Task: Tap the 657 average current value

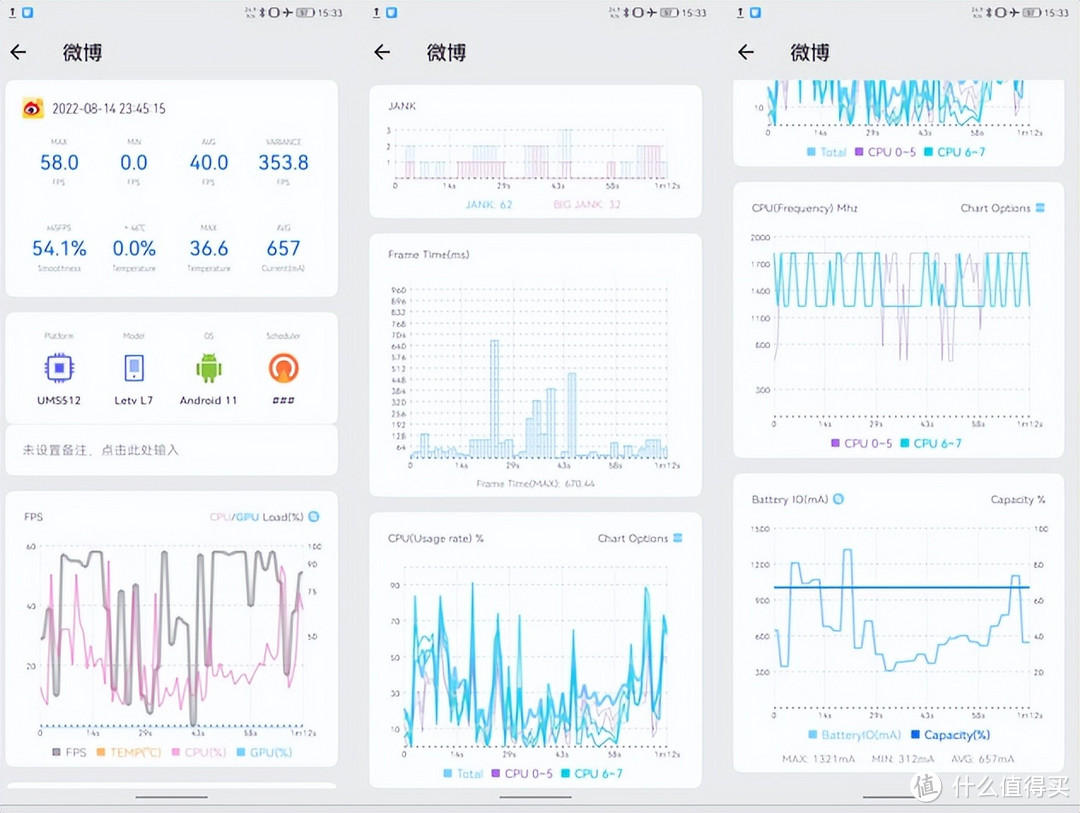Action: coord(283,249)
